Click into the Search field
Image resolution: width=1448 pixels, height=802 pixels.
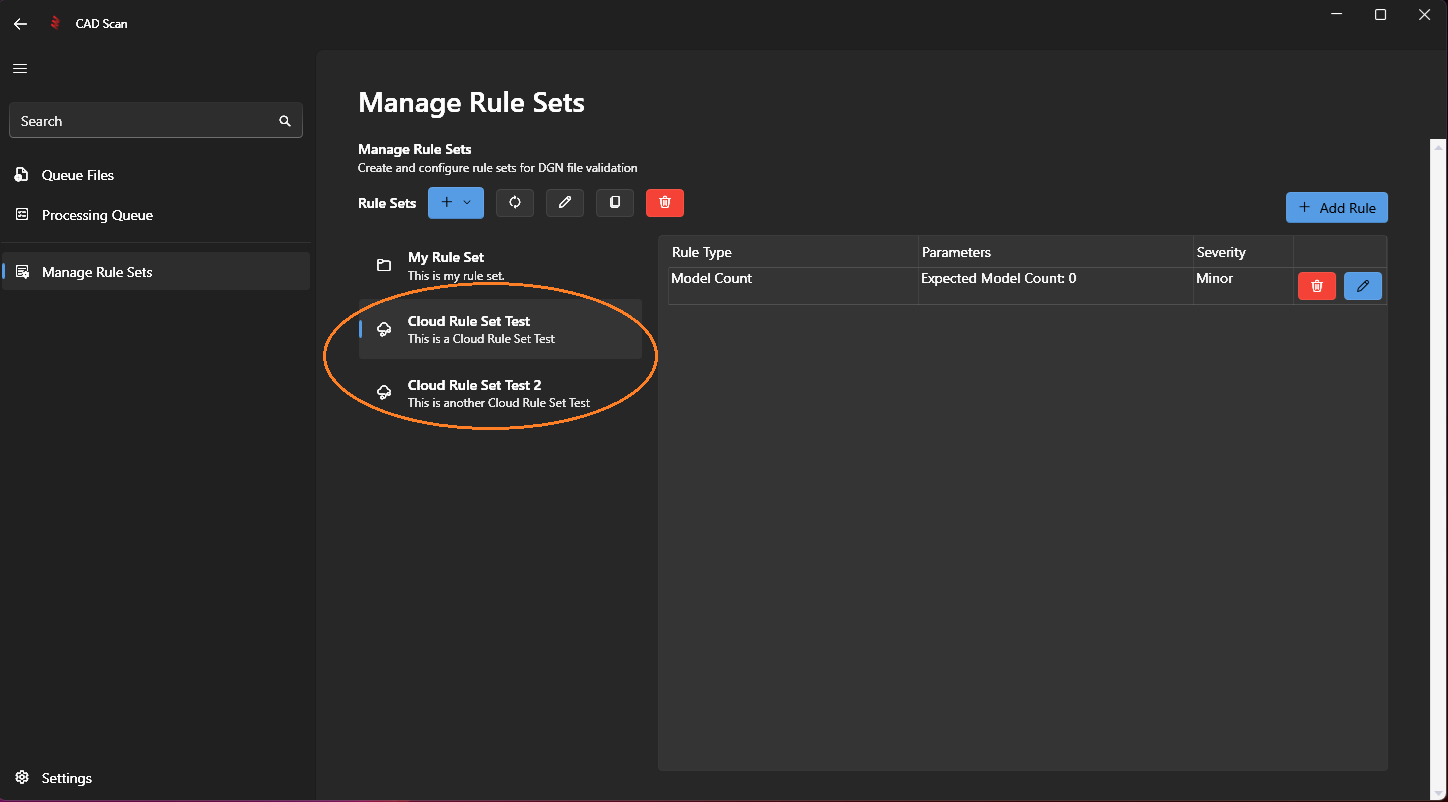(140, 121)
